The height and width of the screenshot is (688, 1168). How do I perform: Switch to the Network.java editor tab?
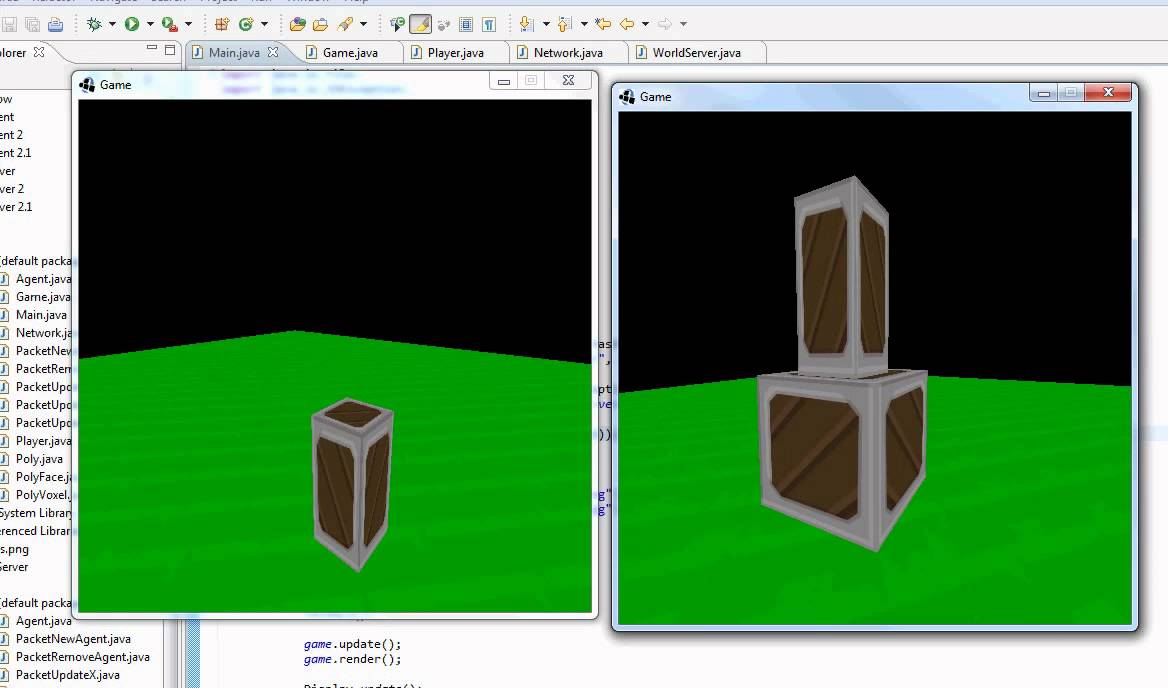click(x=568, y=53)
